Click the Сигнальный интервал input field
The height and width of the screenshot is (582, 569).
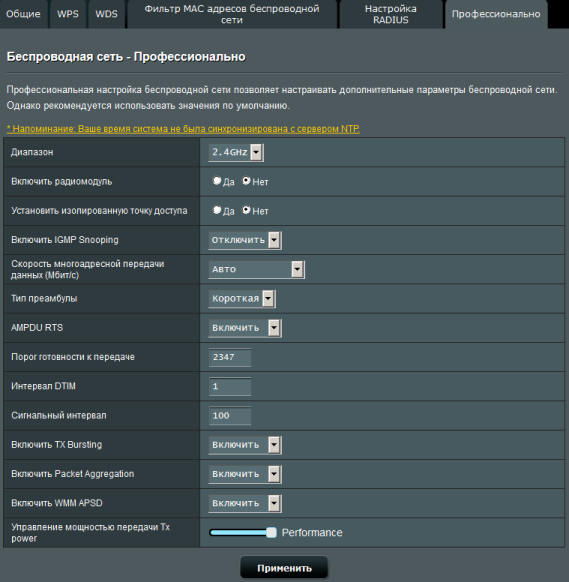[x=230, y=416]
